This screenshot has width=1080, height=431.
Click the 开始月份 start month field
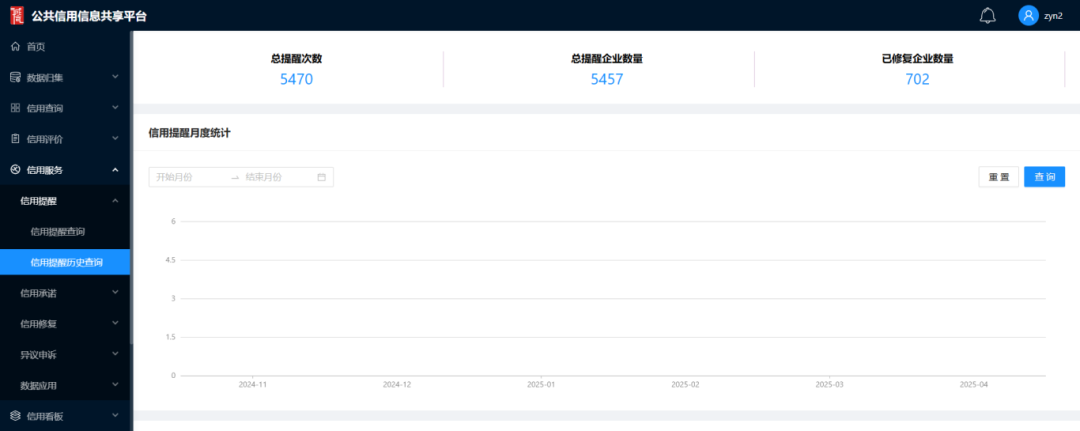(x=189, y=177)
